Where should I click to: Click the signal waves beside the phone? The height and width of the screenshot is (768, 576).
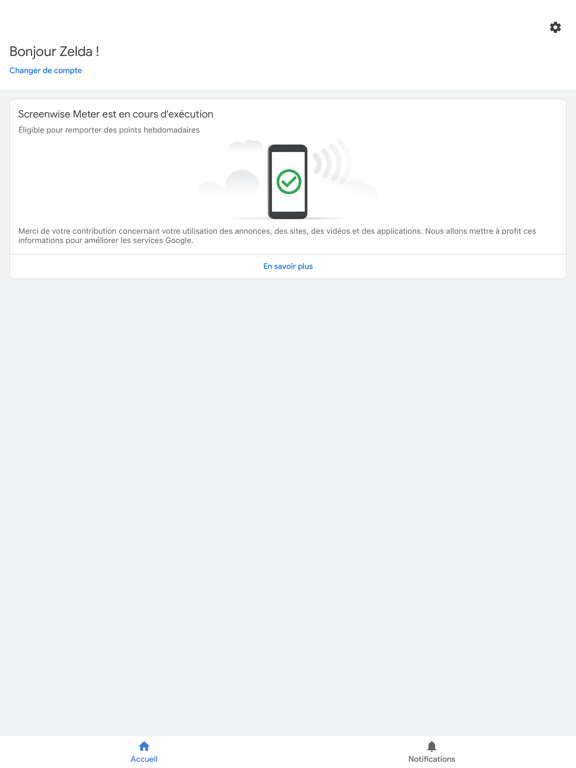(332, 162)
